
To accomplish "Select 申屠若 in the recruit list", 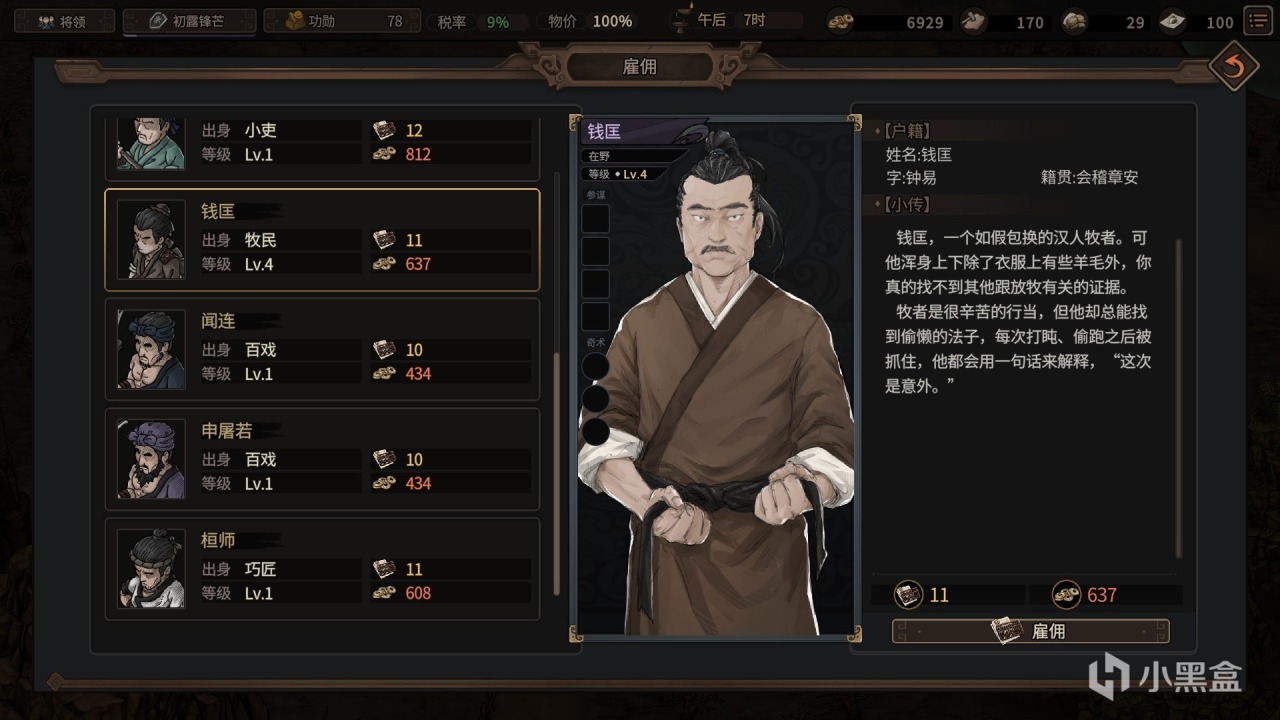I will click(x=322, y=459).
